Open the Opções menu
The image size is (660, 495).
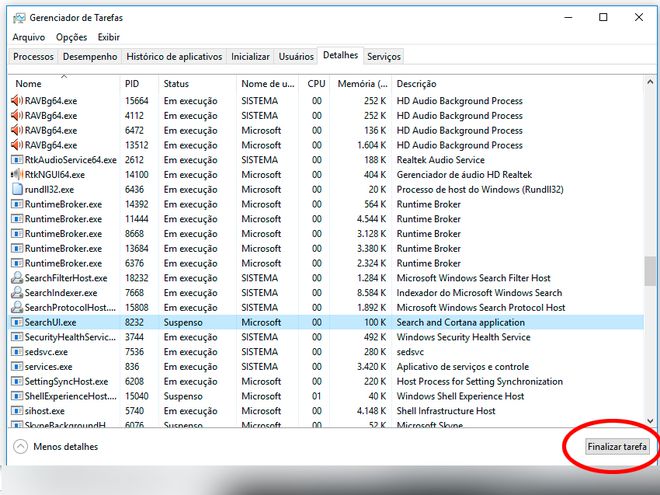pyautogui.click(x=71, y=37)
